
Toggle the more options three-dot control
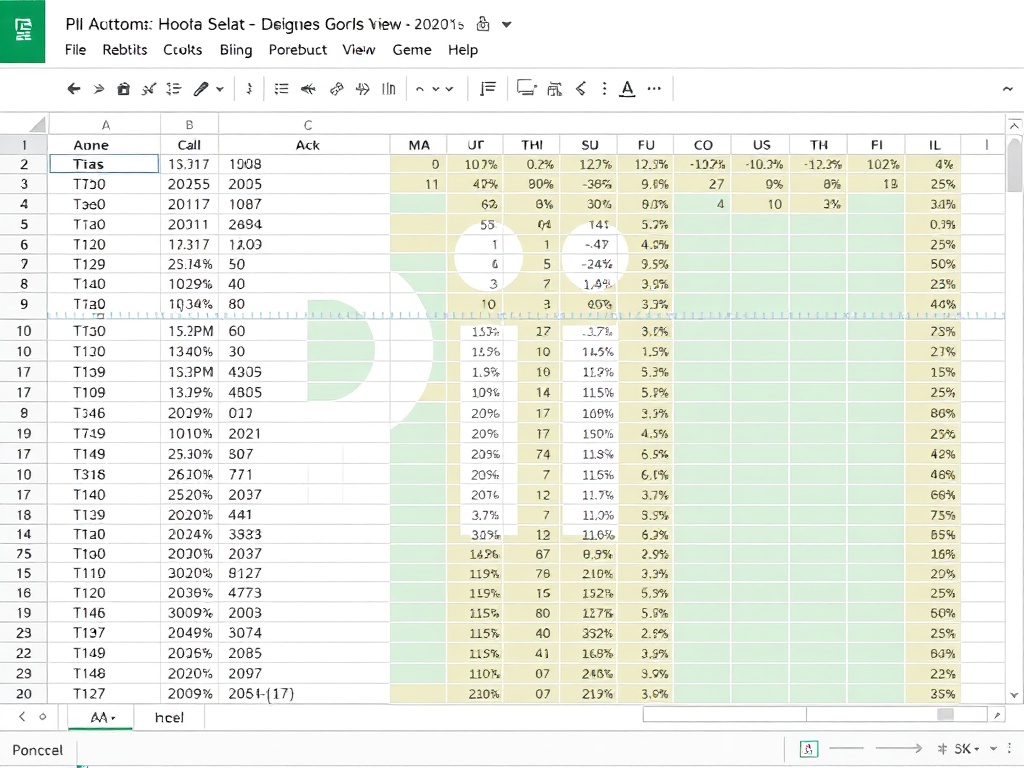coord(604,89)
